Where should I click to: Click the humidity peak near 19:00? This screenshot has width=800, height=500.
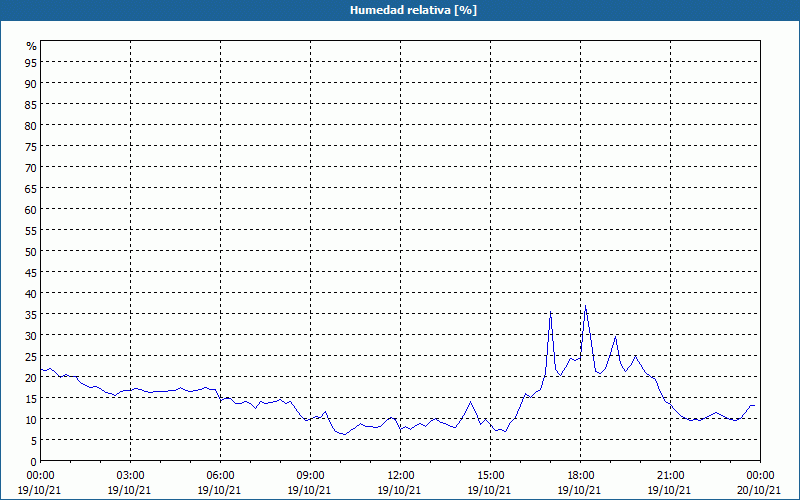616,336
